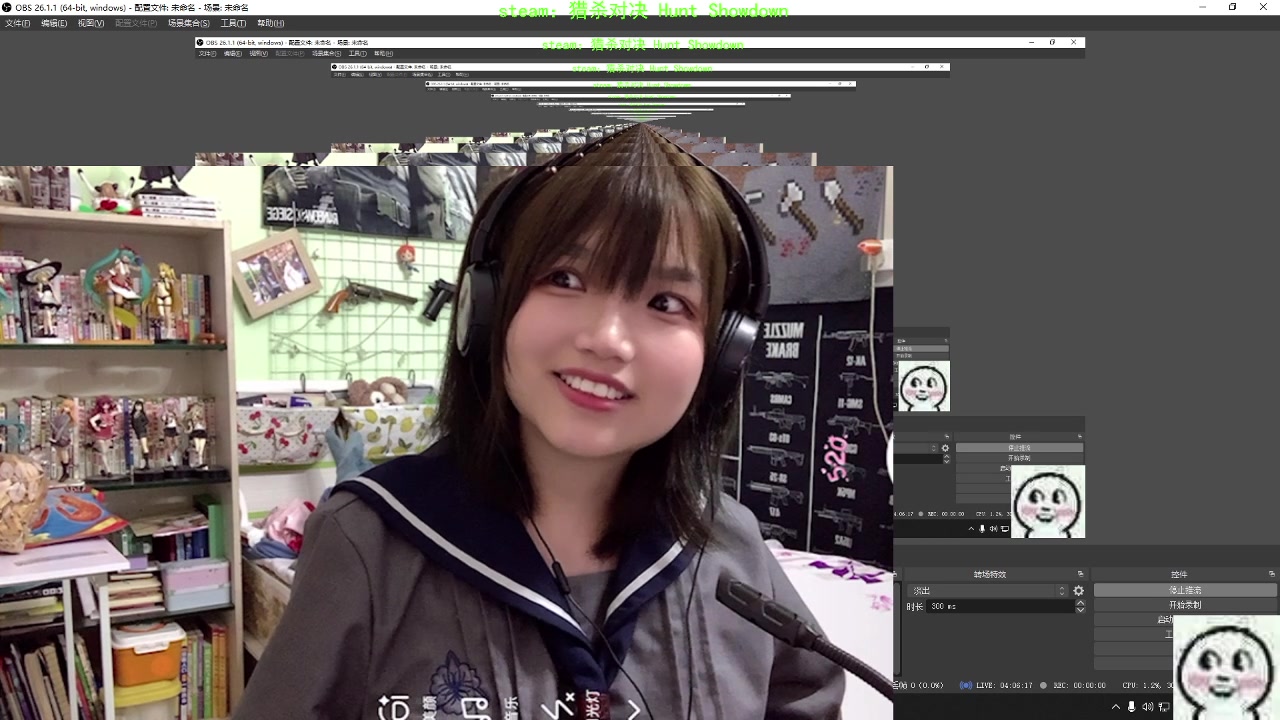Click the stop streaming button in 控件

coord(1185,591)
